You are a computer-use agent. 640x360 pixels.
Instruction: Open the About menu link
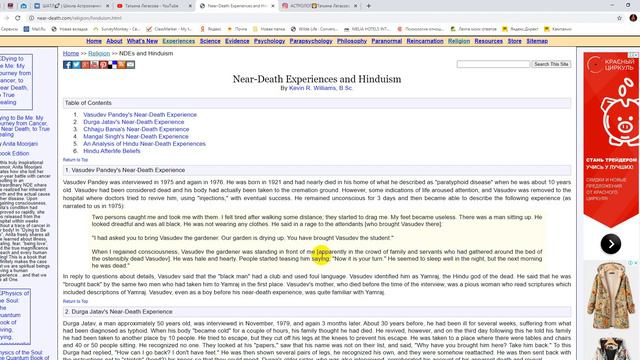(114, 41)
